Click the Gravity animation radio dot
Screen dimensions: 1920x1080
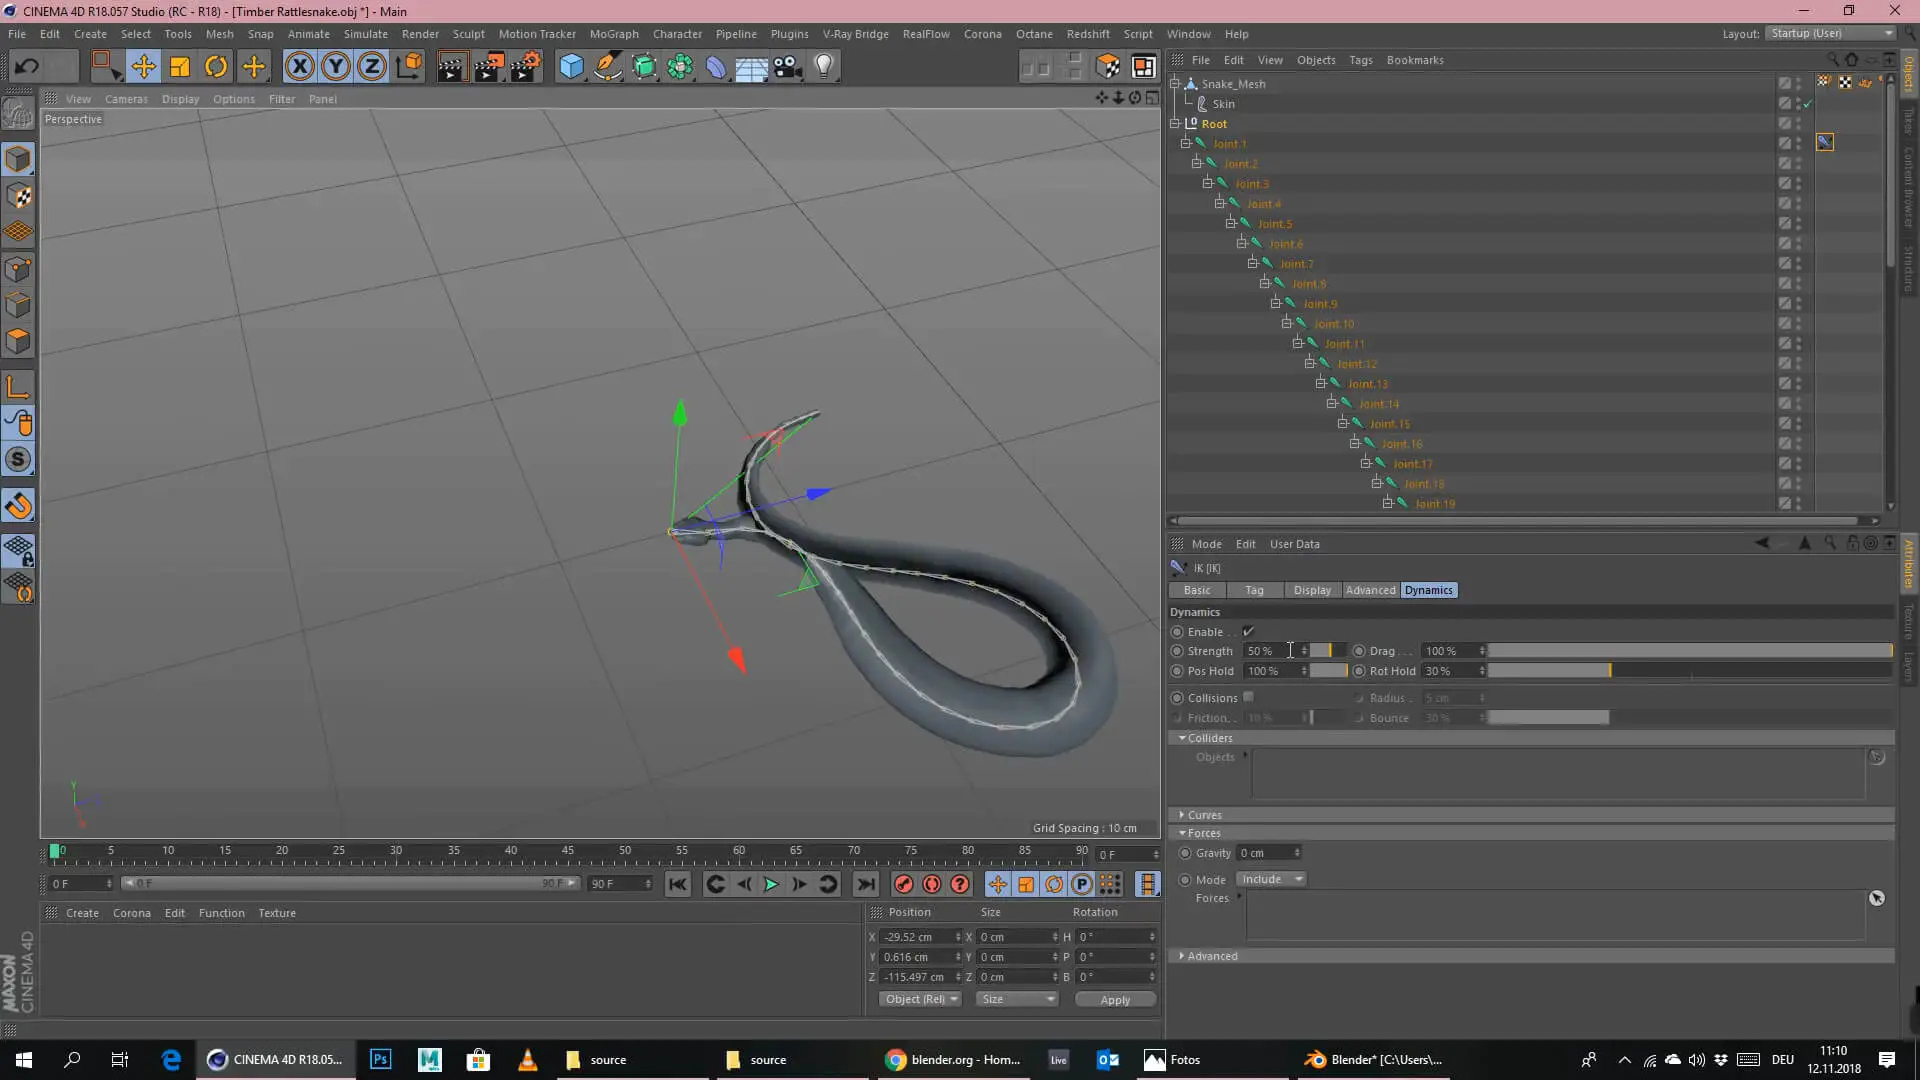pos(1185,853)
